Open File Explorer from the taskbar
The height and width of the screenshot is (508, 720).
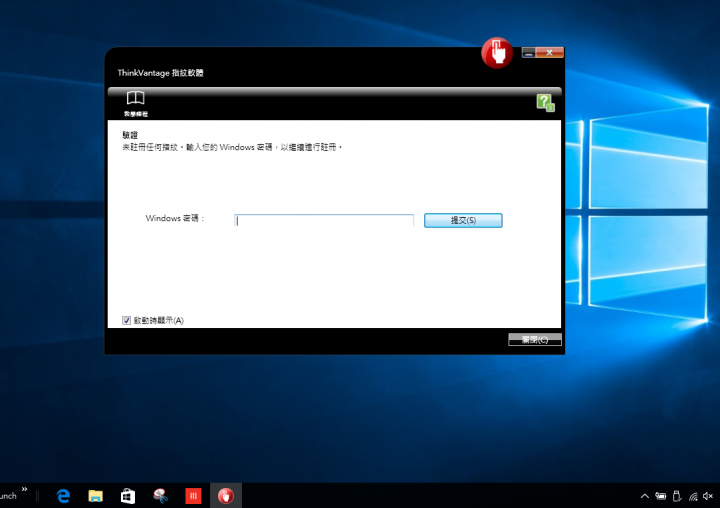click(96, 496)
